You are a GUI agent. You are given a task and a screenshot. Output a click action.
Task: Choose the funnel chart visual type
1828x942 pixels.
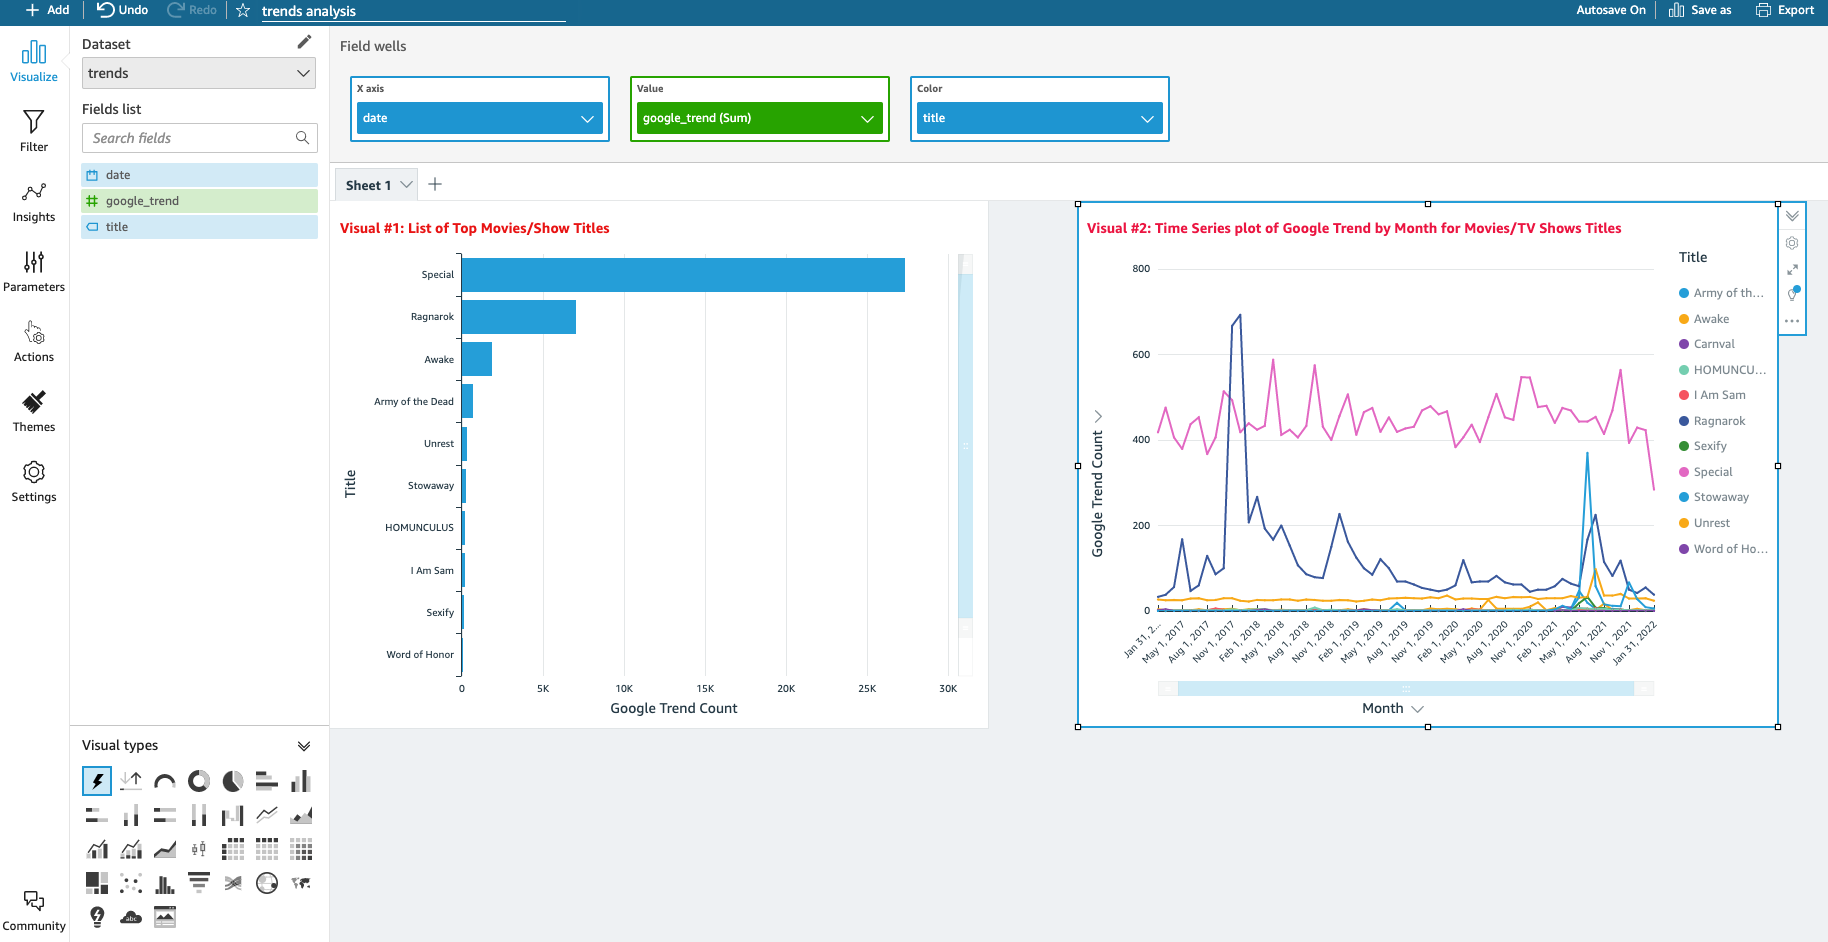click(x=199, y=883)
